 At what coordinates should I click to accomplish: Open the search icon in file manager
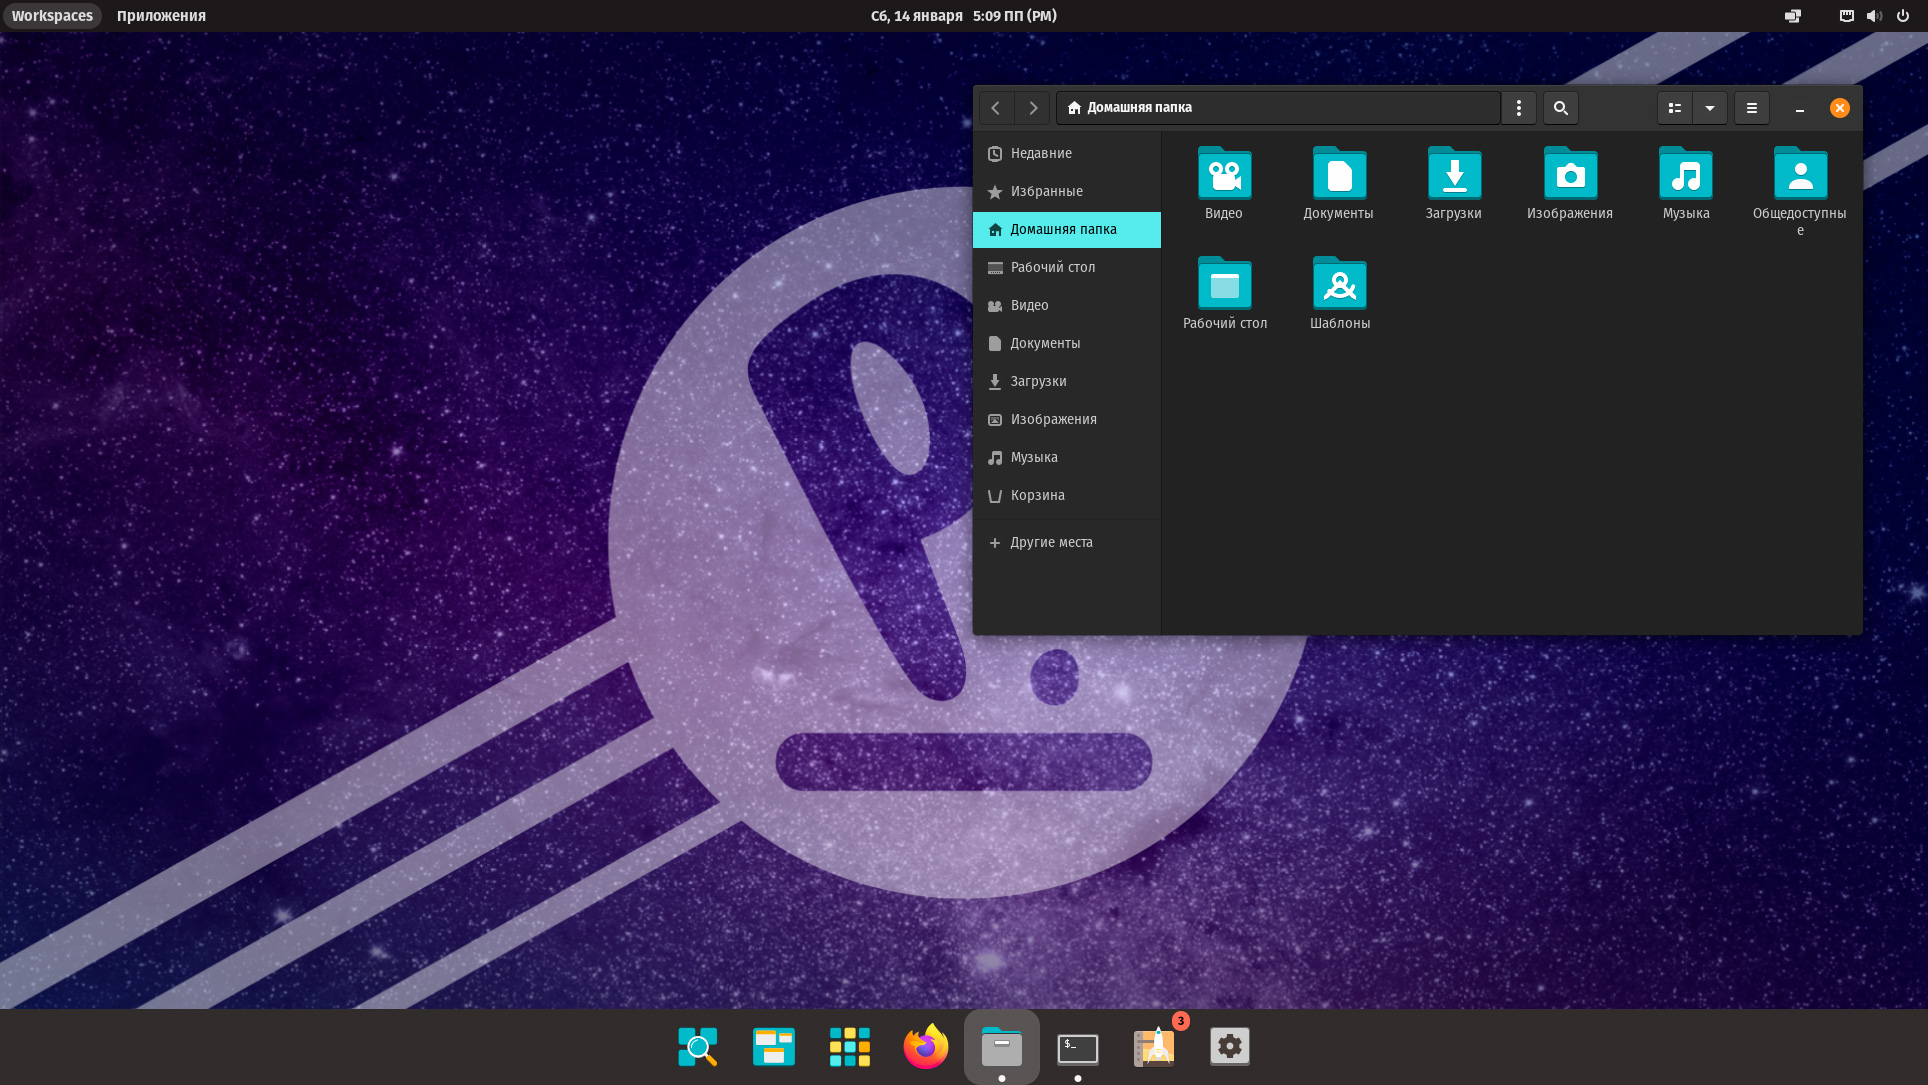point(1560,108)
